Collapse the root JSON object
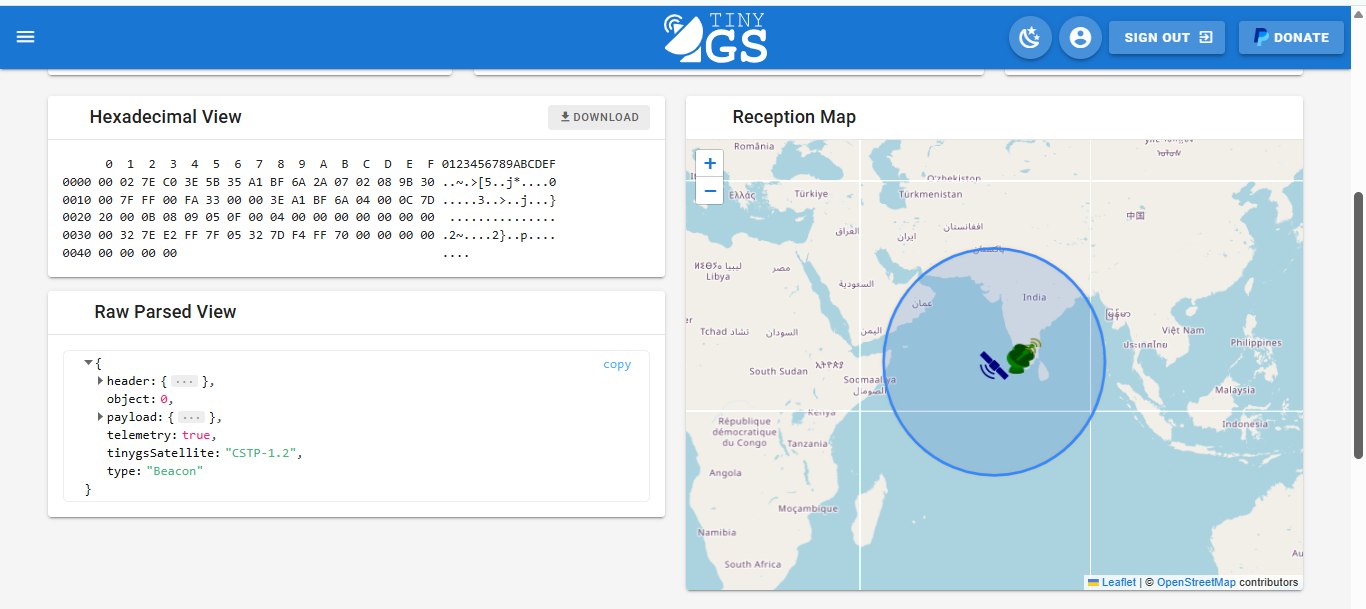 click(x=89, y=362)
